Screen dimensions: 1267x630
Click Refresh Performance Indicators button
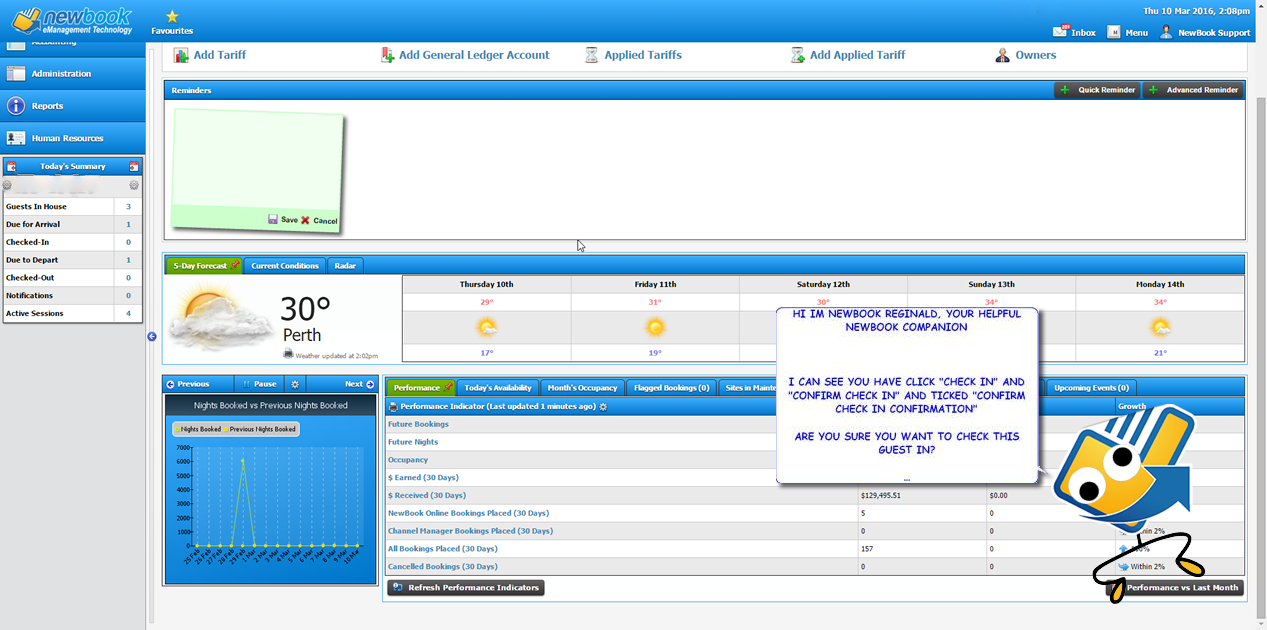click(466, 588)
